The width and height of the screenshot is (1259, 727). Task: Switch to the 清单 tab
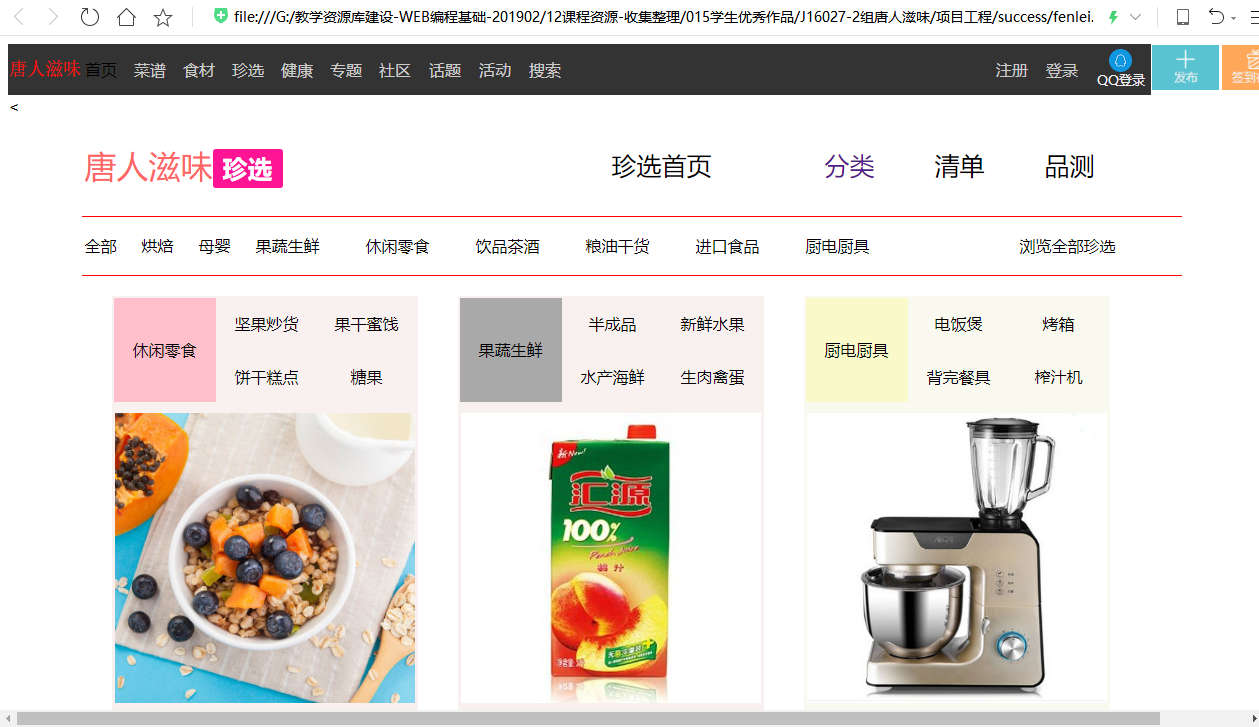coord(959,166)
